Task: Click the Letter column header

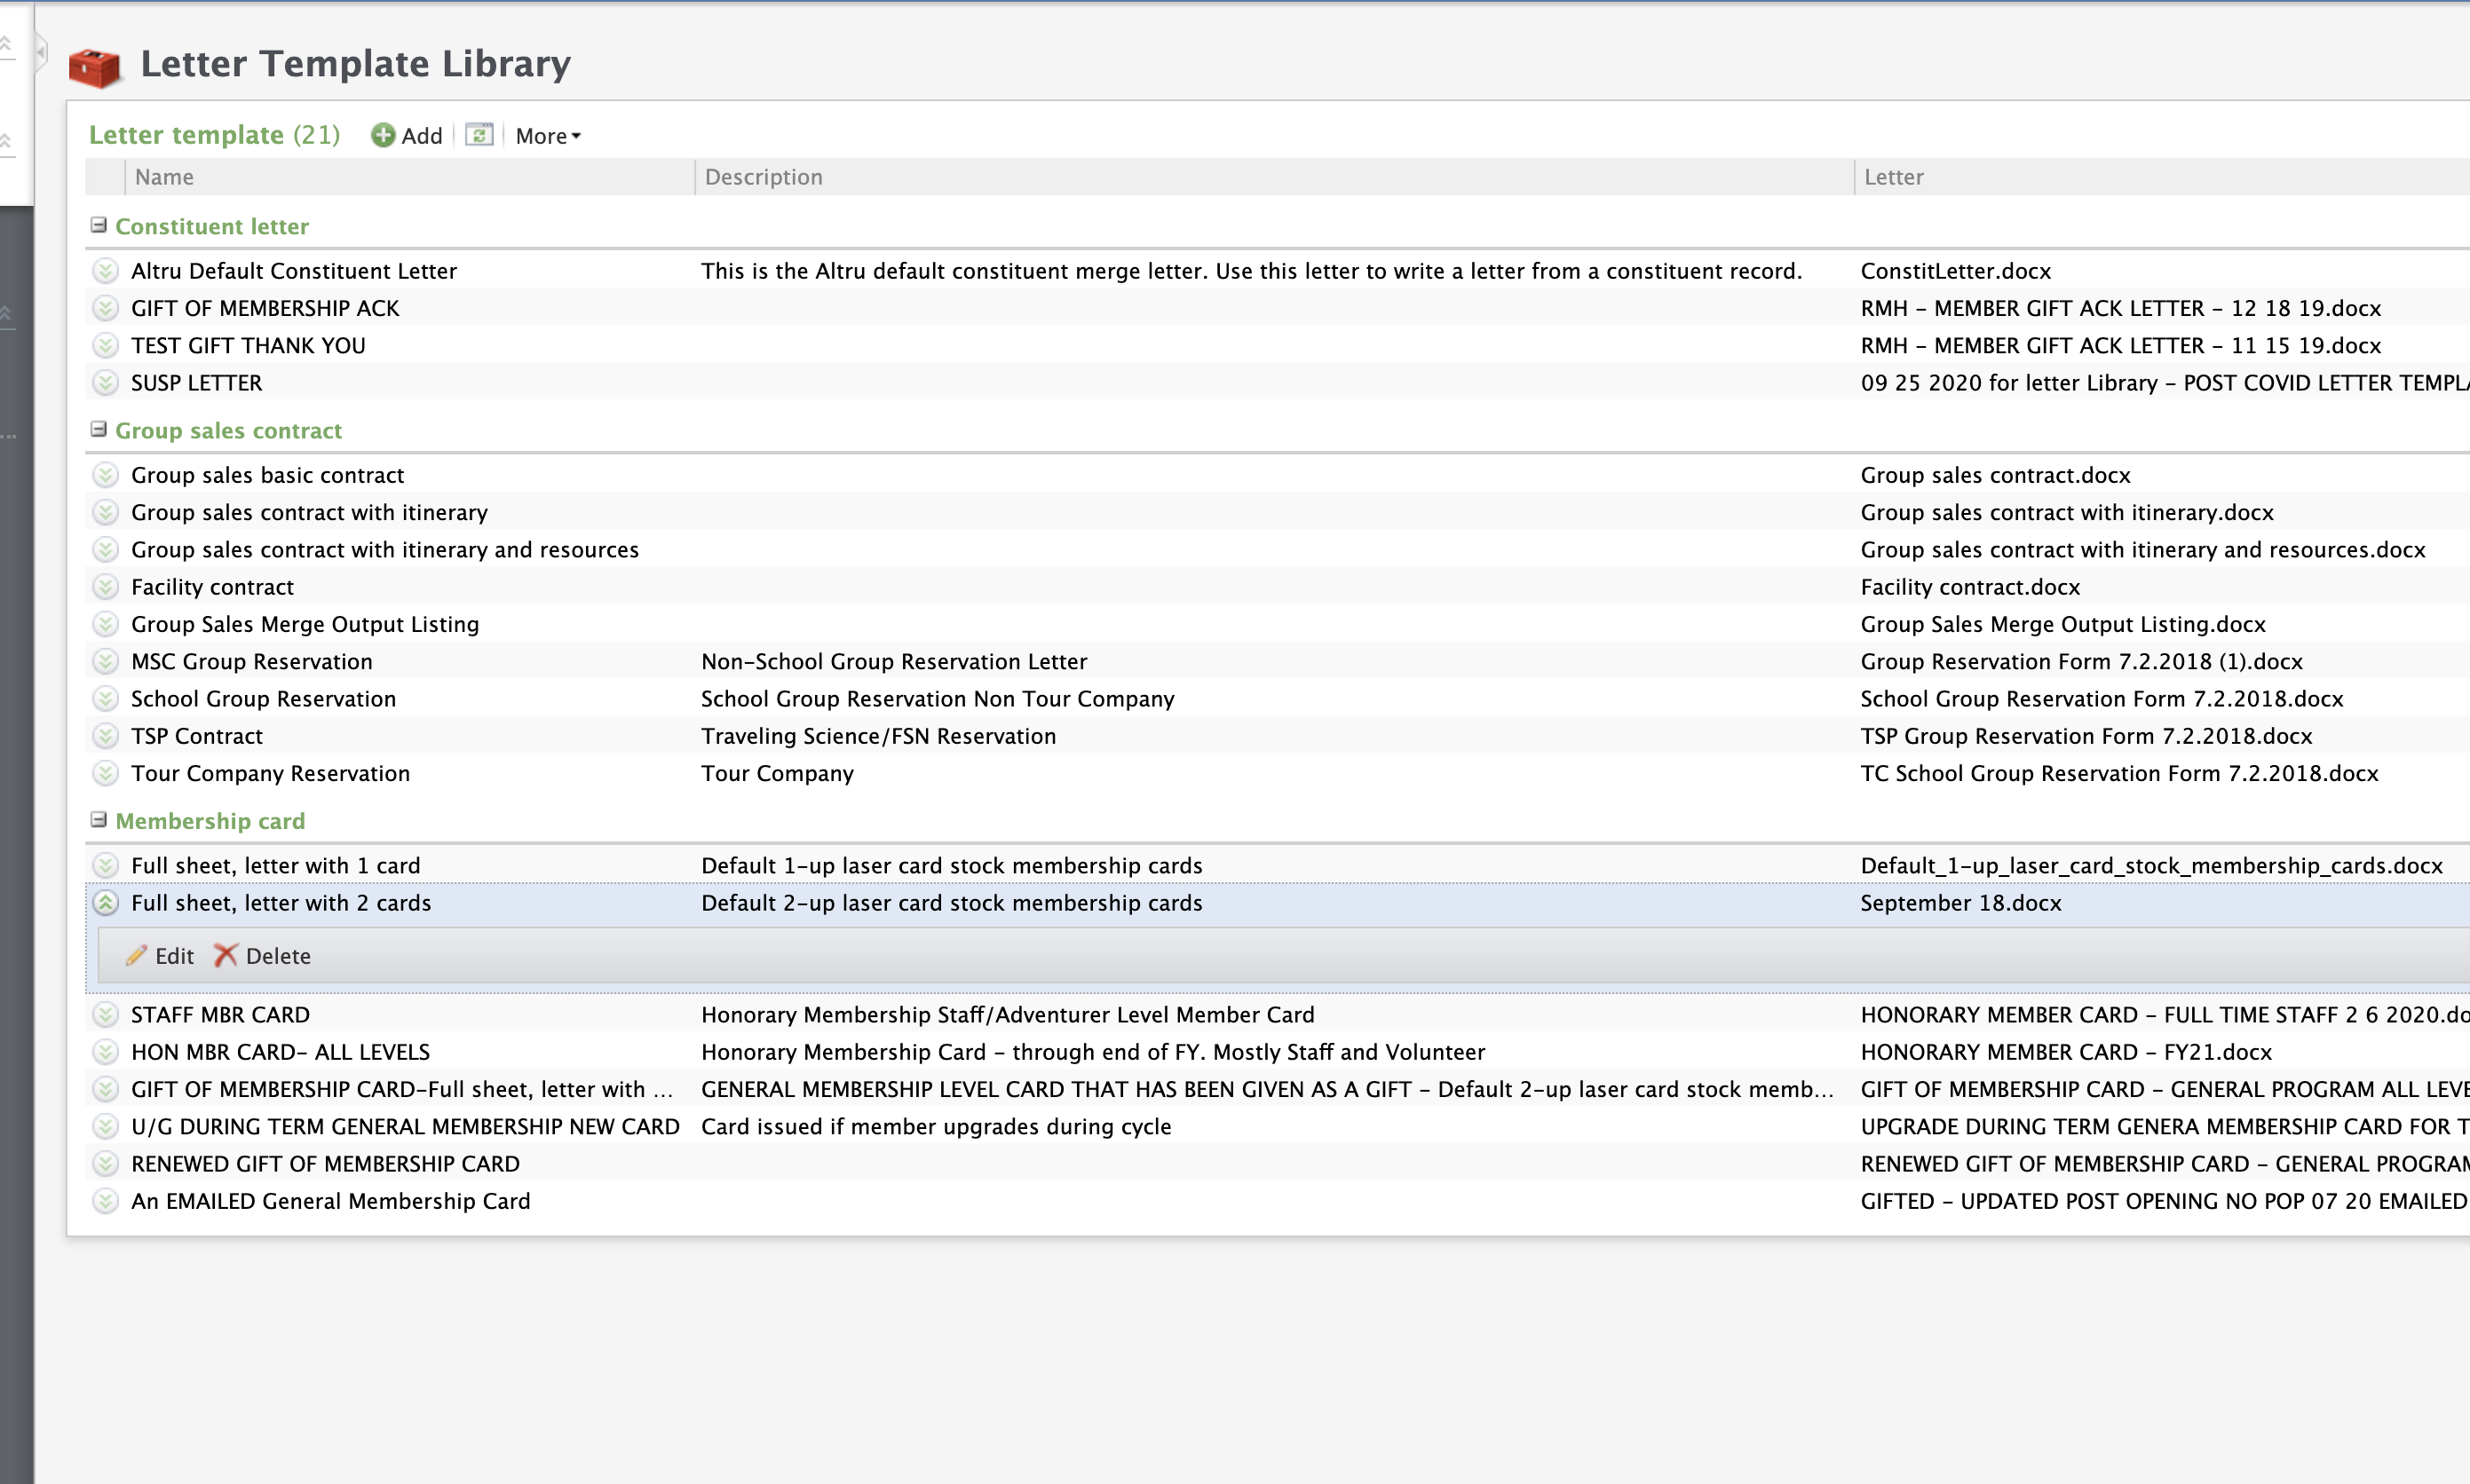Action: click(x=1893, y=177)
